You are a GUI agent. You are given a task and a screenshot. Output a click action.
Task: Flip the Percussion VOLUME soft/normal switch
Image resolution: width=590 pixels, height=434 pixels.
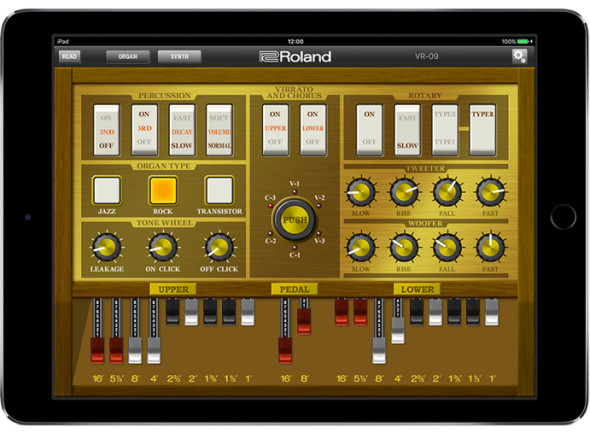(x=219, y=130)
